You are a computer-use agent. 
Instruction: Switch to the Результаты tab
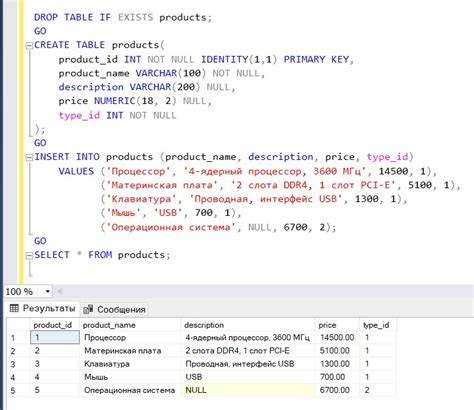(42, 309)
